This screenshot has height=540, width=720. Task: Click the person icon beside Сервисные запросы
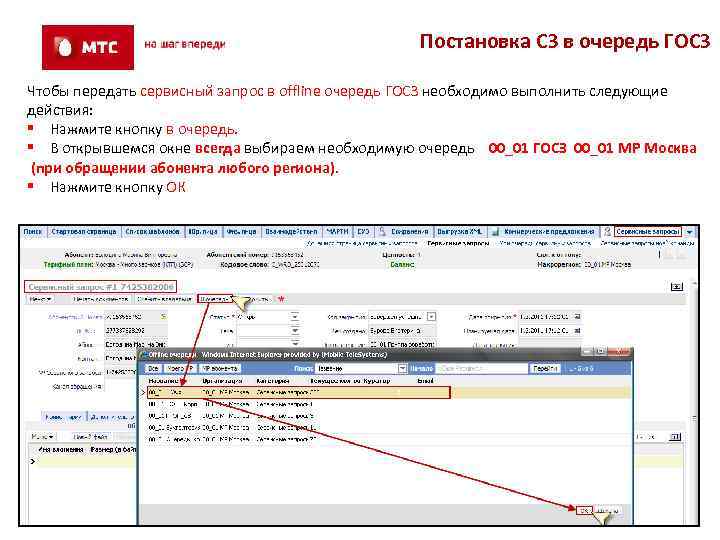pyautogui.click(x=607, y=231)
